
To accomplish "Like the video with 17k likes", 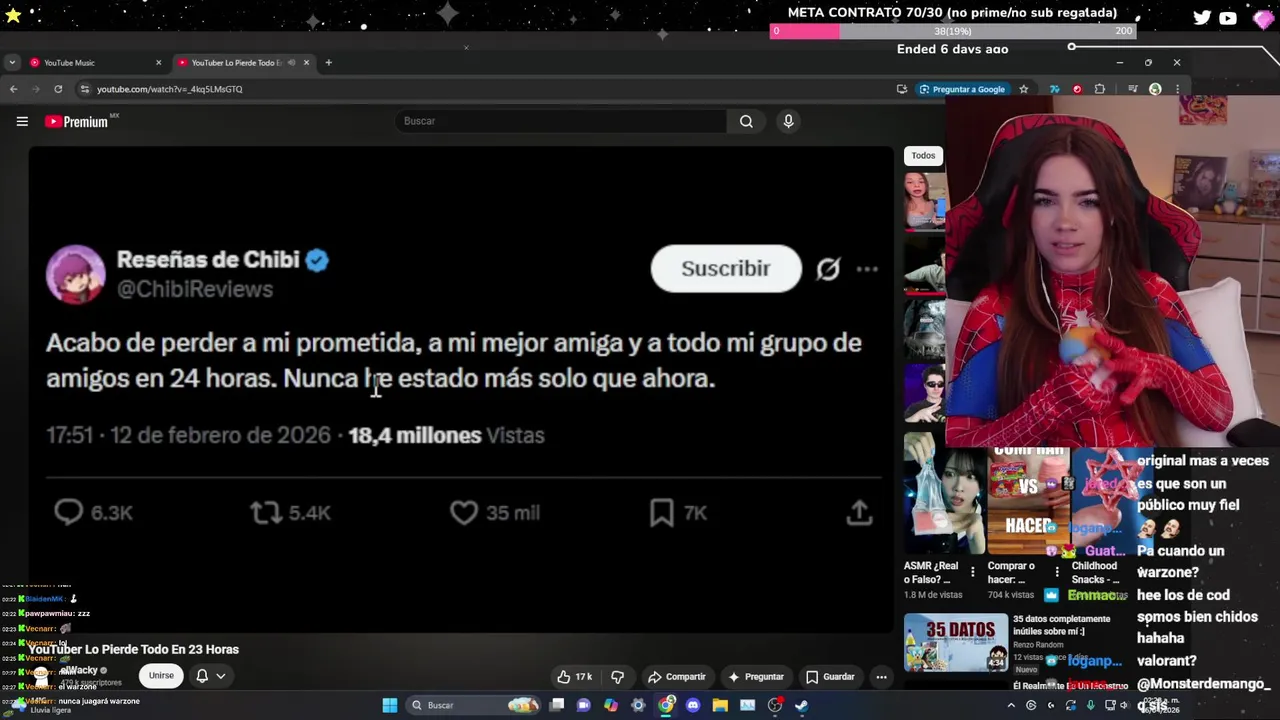I will 574,677.
